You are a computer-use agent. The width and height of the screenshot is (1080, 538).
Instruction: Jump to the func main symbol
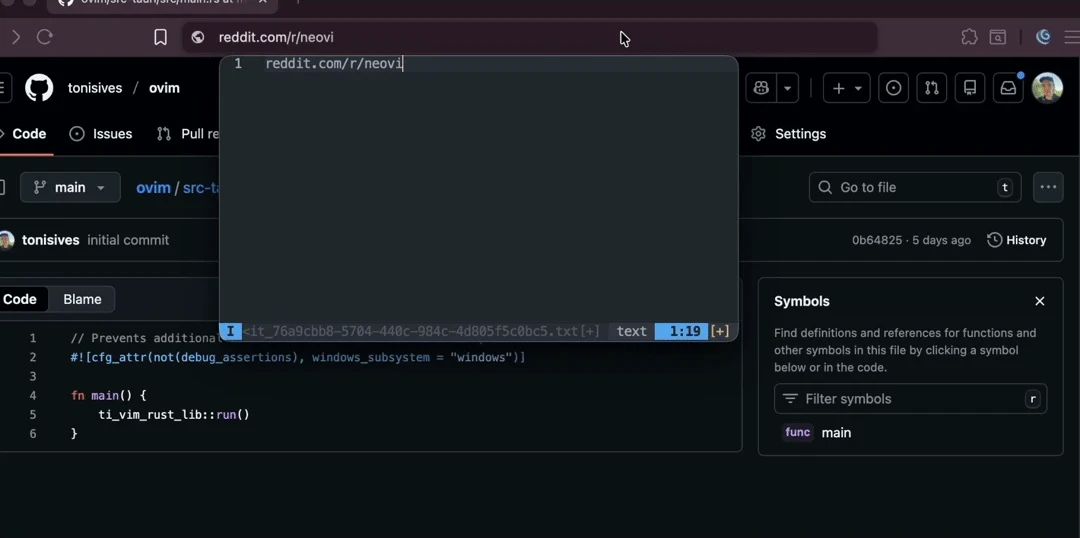(817, 433)
